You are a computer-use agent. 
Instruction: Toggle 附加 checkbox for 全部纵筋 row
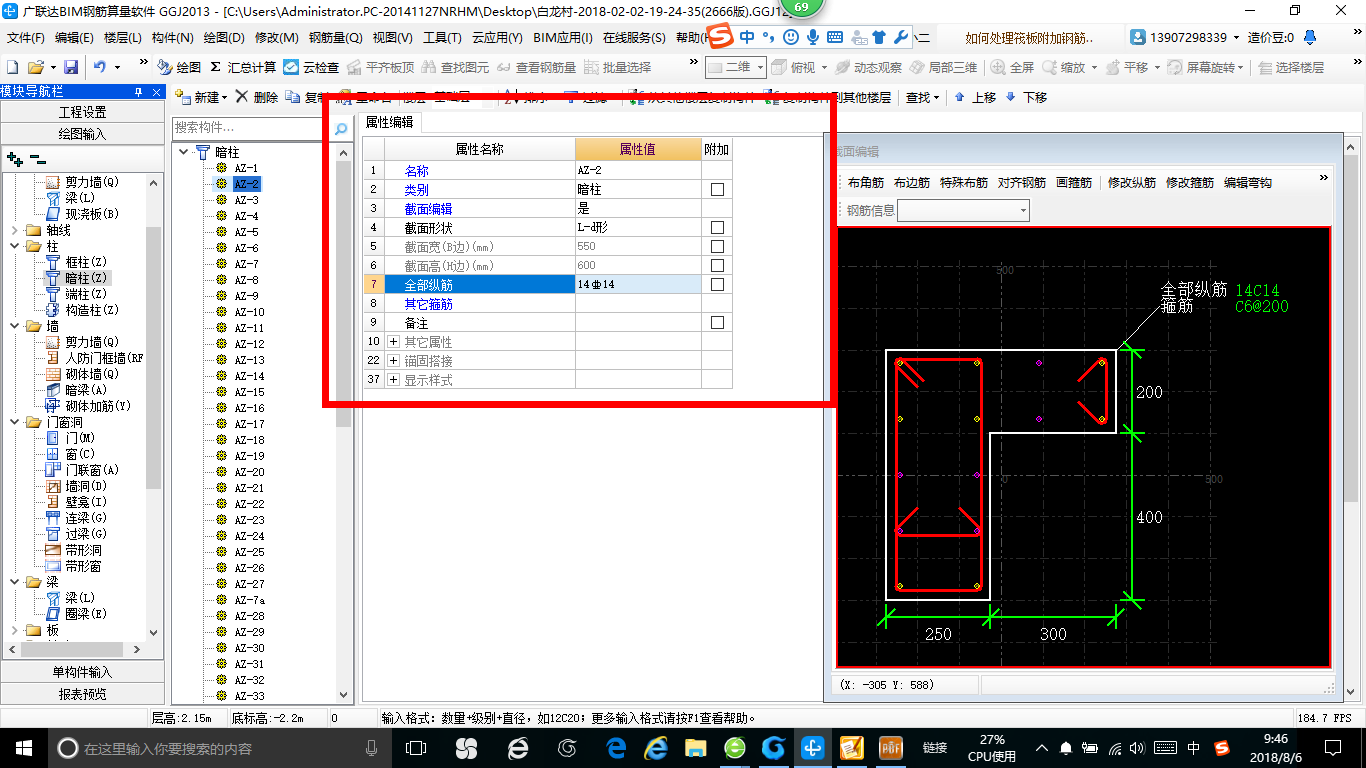[x=717, y=284]
